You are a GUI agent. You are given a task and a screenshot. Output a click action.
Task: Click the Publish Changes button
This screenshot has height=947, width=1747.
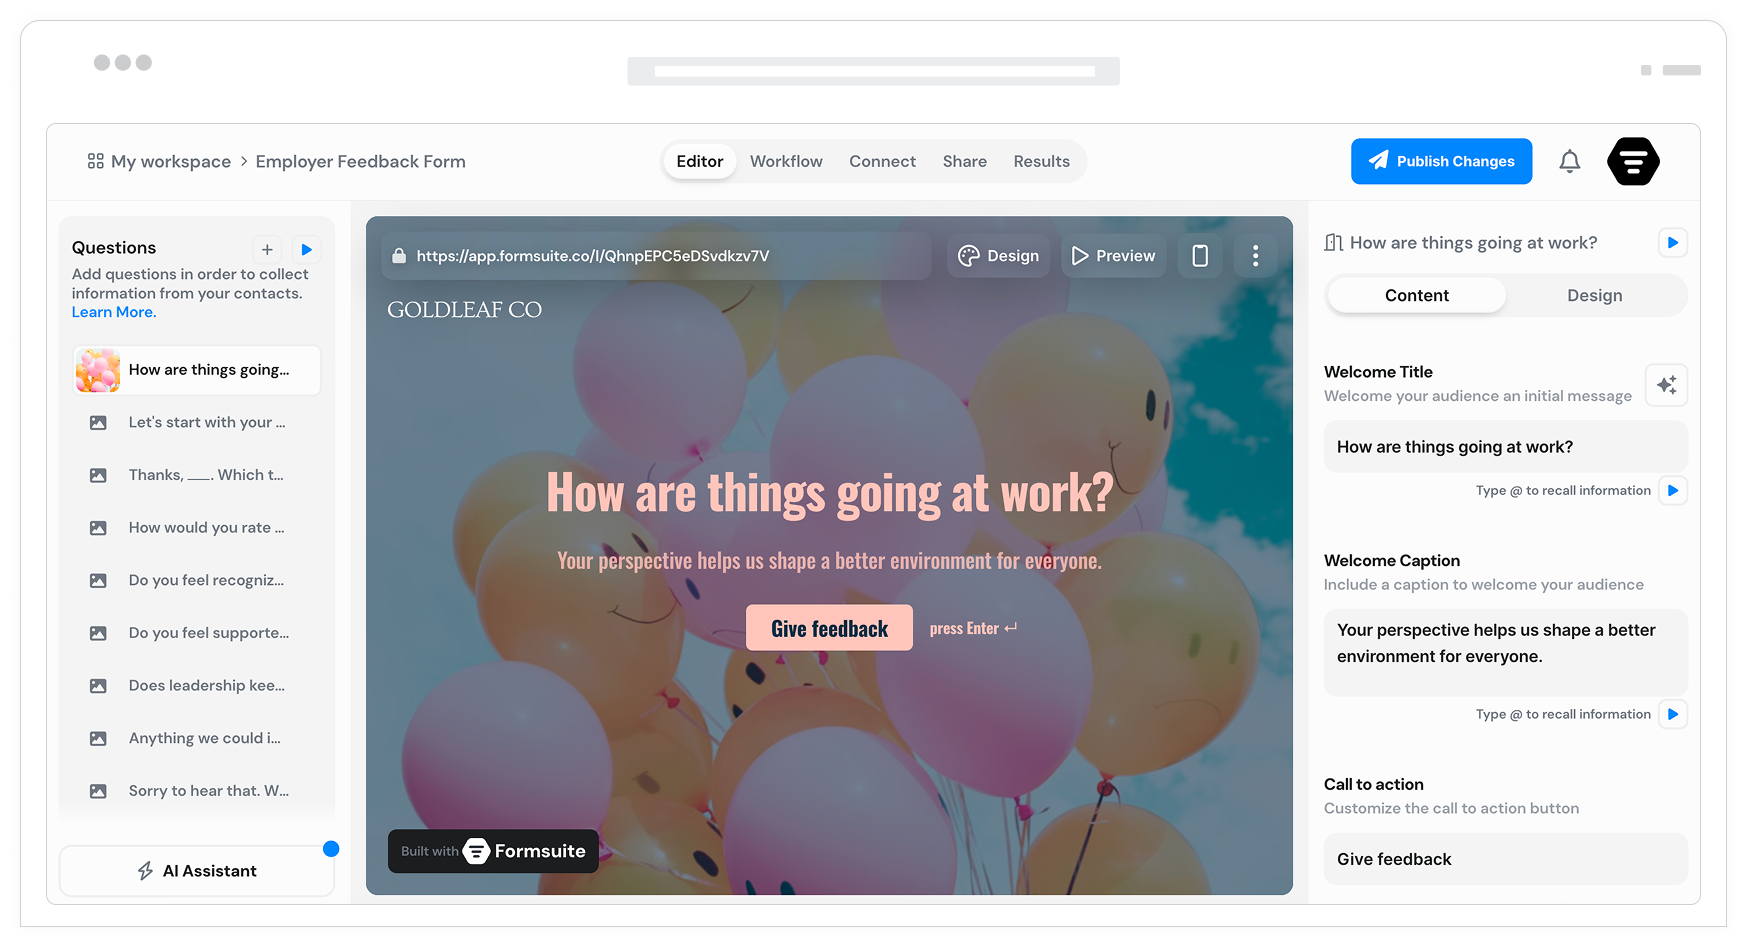1441,162
